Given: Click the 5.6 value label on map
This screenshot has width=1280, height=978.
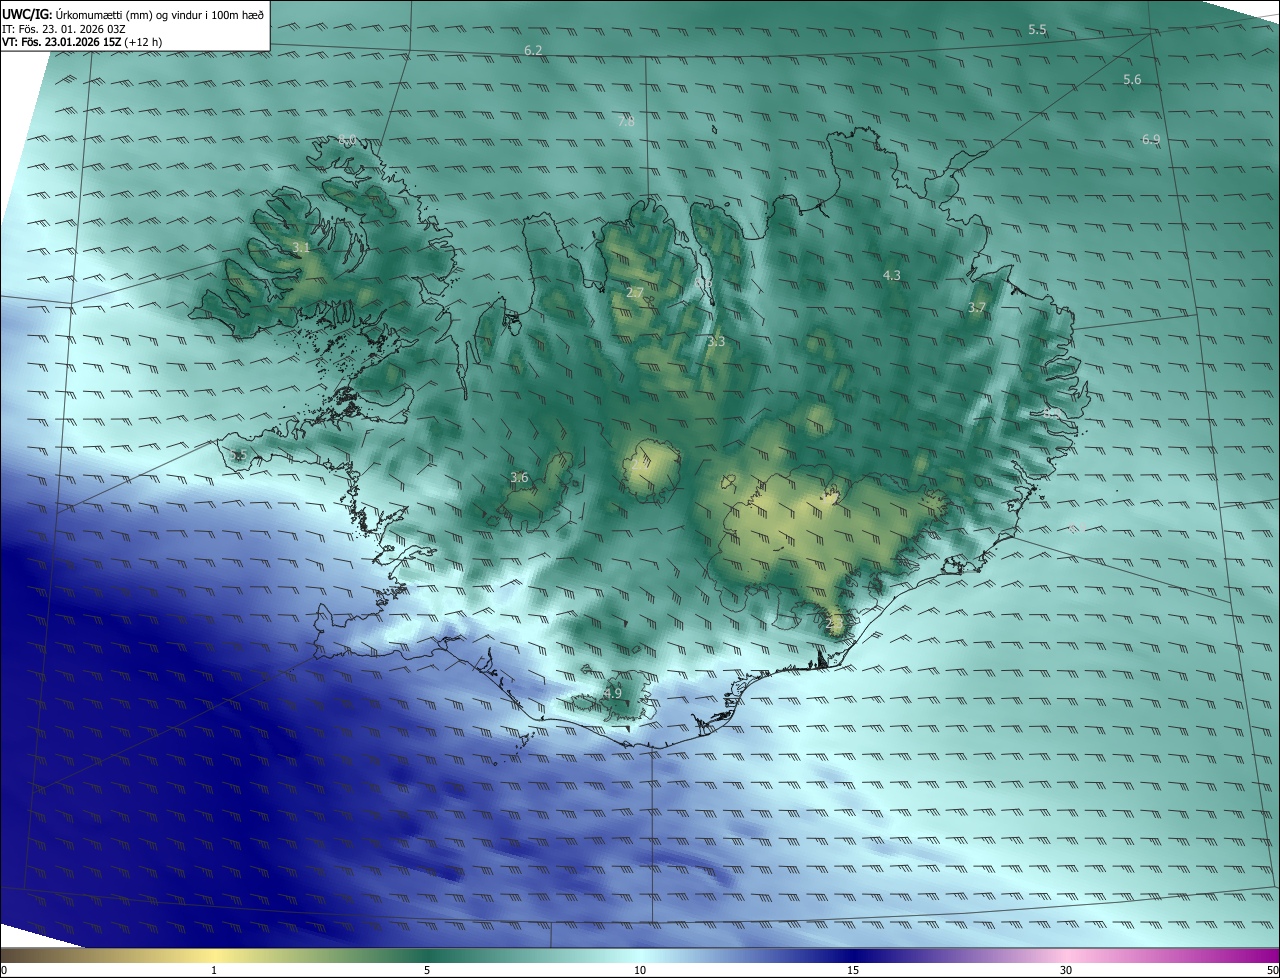Looking at the screenshot, I should click(1132, 79).
